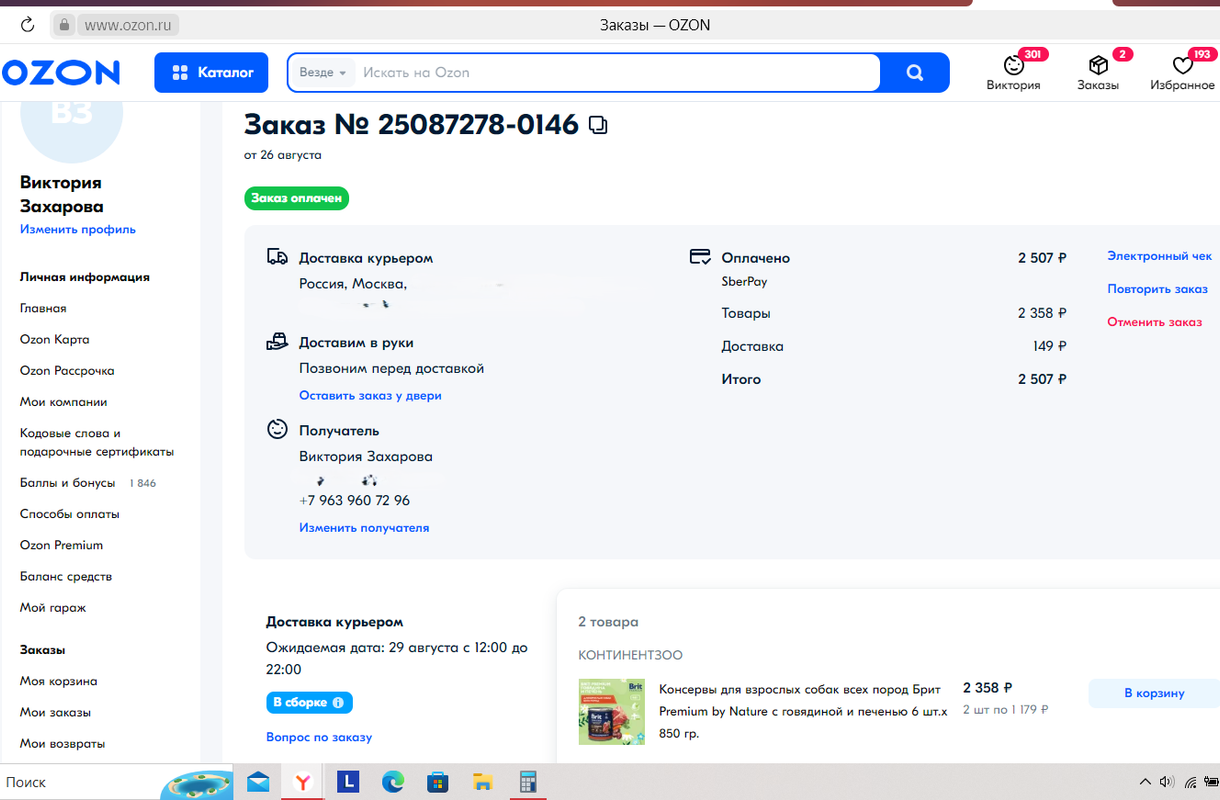Screen dimensions: 1220x800
Task: Open Calculator in the taskbar
Action: tap(527, 782)
